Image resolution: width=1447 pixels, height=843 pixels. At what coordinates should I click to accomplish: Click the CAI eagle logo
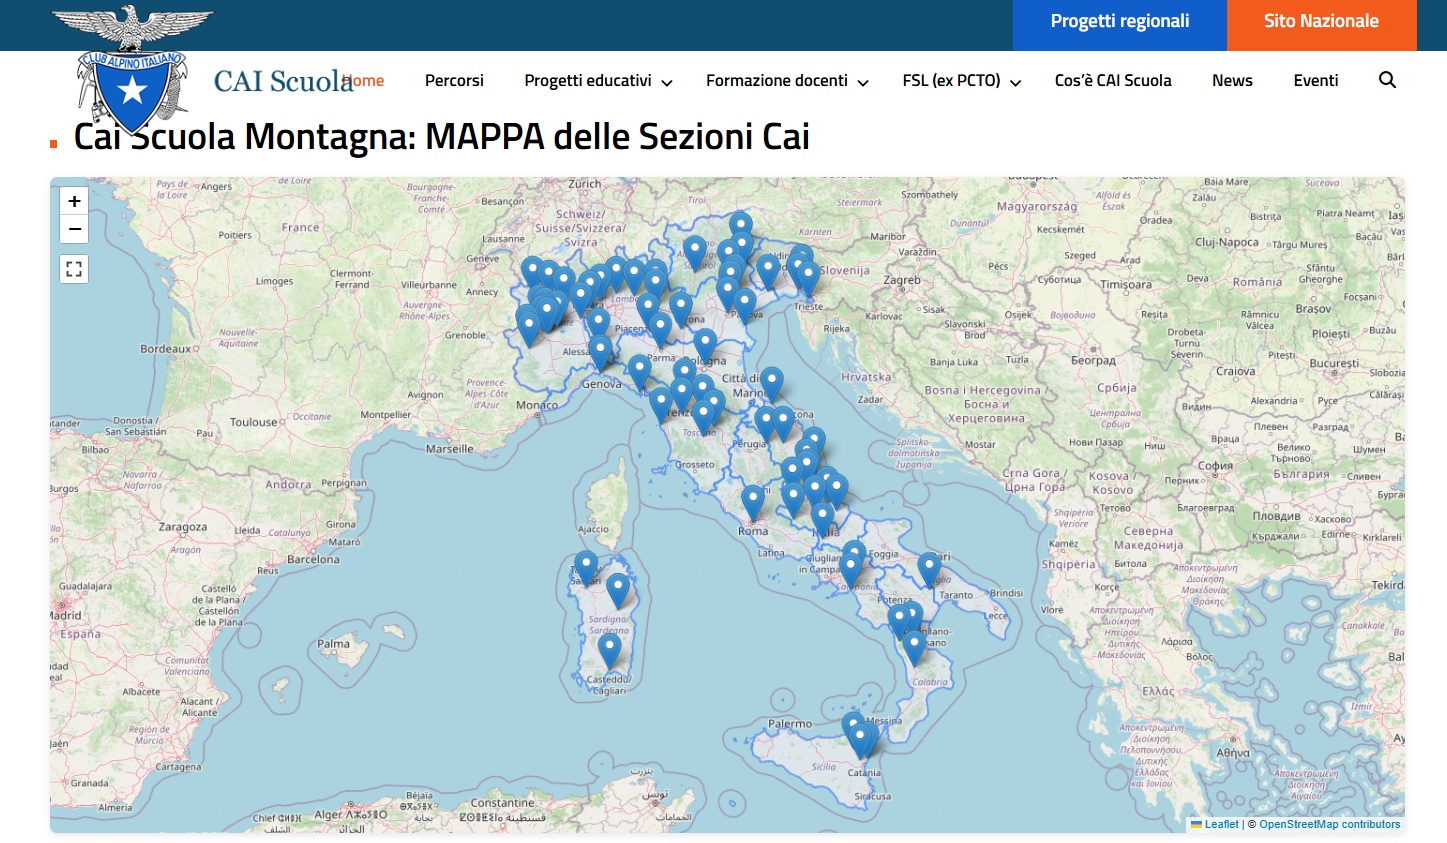coord(132,70)
